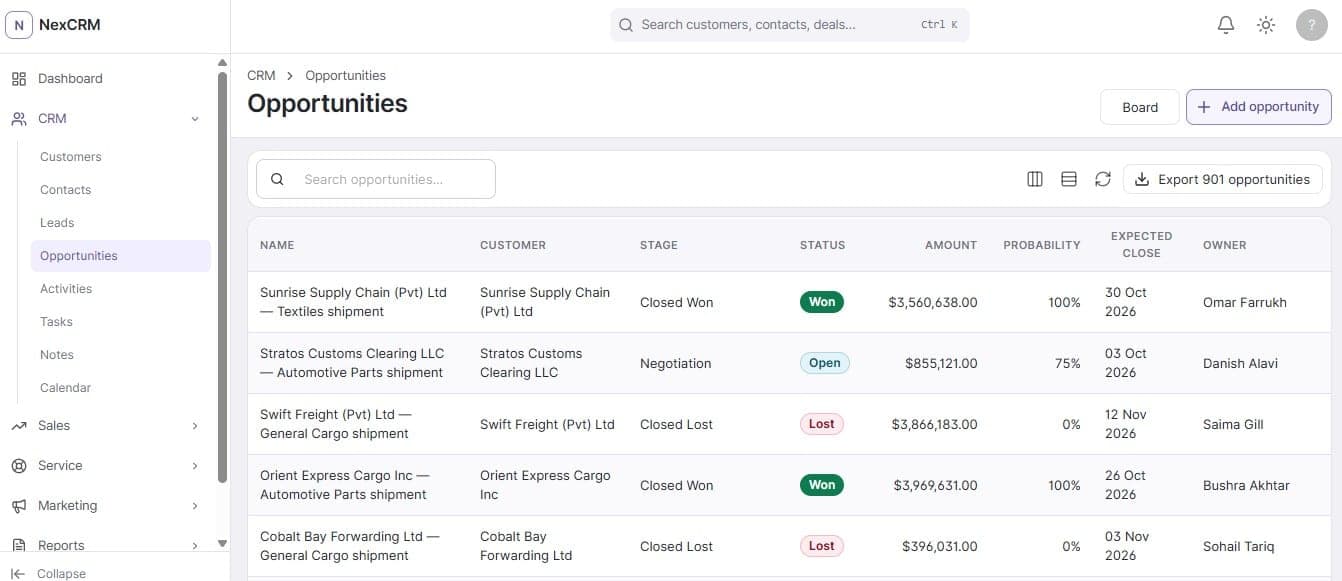The image size is (1342, 581).
Task: Focus the global search field
Action: coord(789,25)
